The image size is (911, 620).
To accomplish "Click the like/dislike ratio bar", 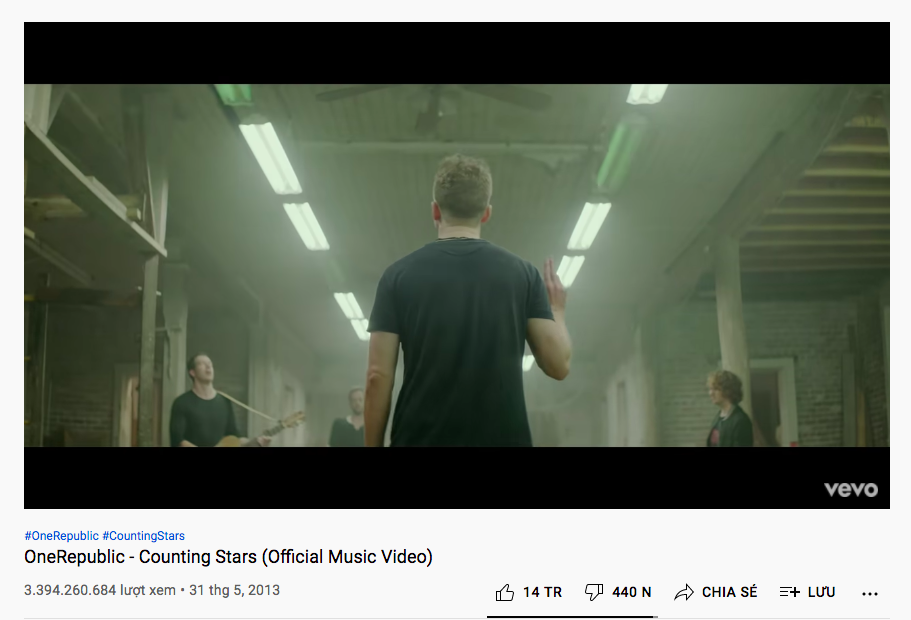I will 572,617.
